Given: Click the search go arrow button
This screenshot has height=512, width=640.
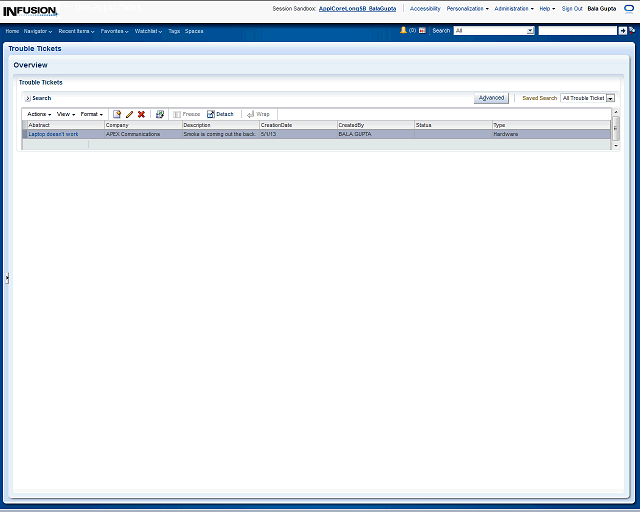Looking at the screenshot, I should (x=622, y=31).
